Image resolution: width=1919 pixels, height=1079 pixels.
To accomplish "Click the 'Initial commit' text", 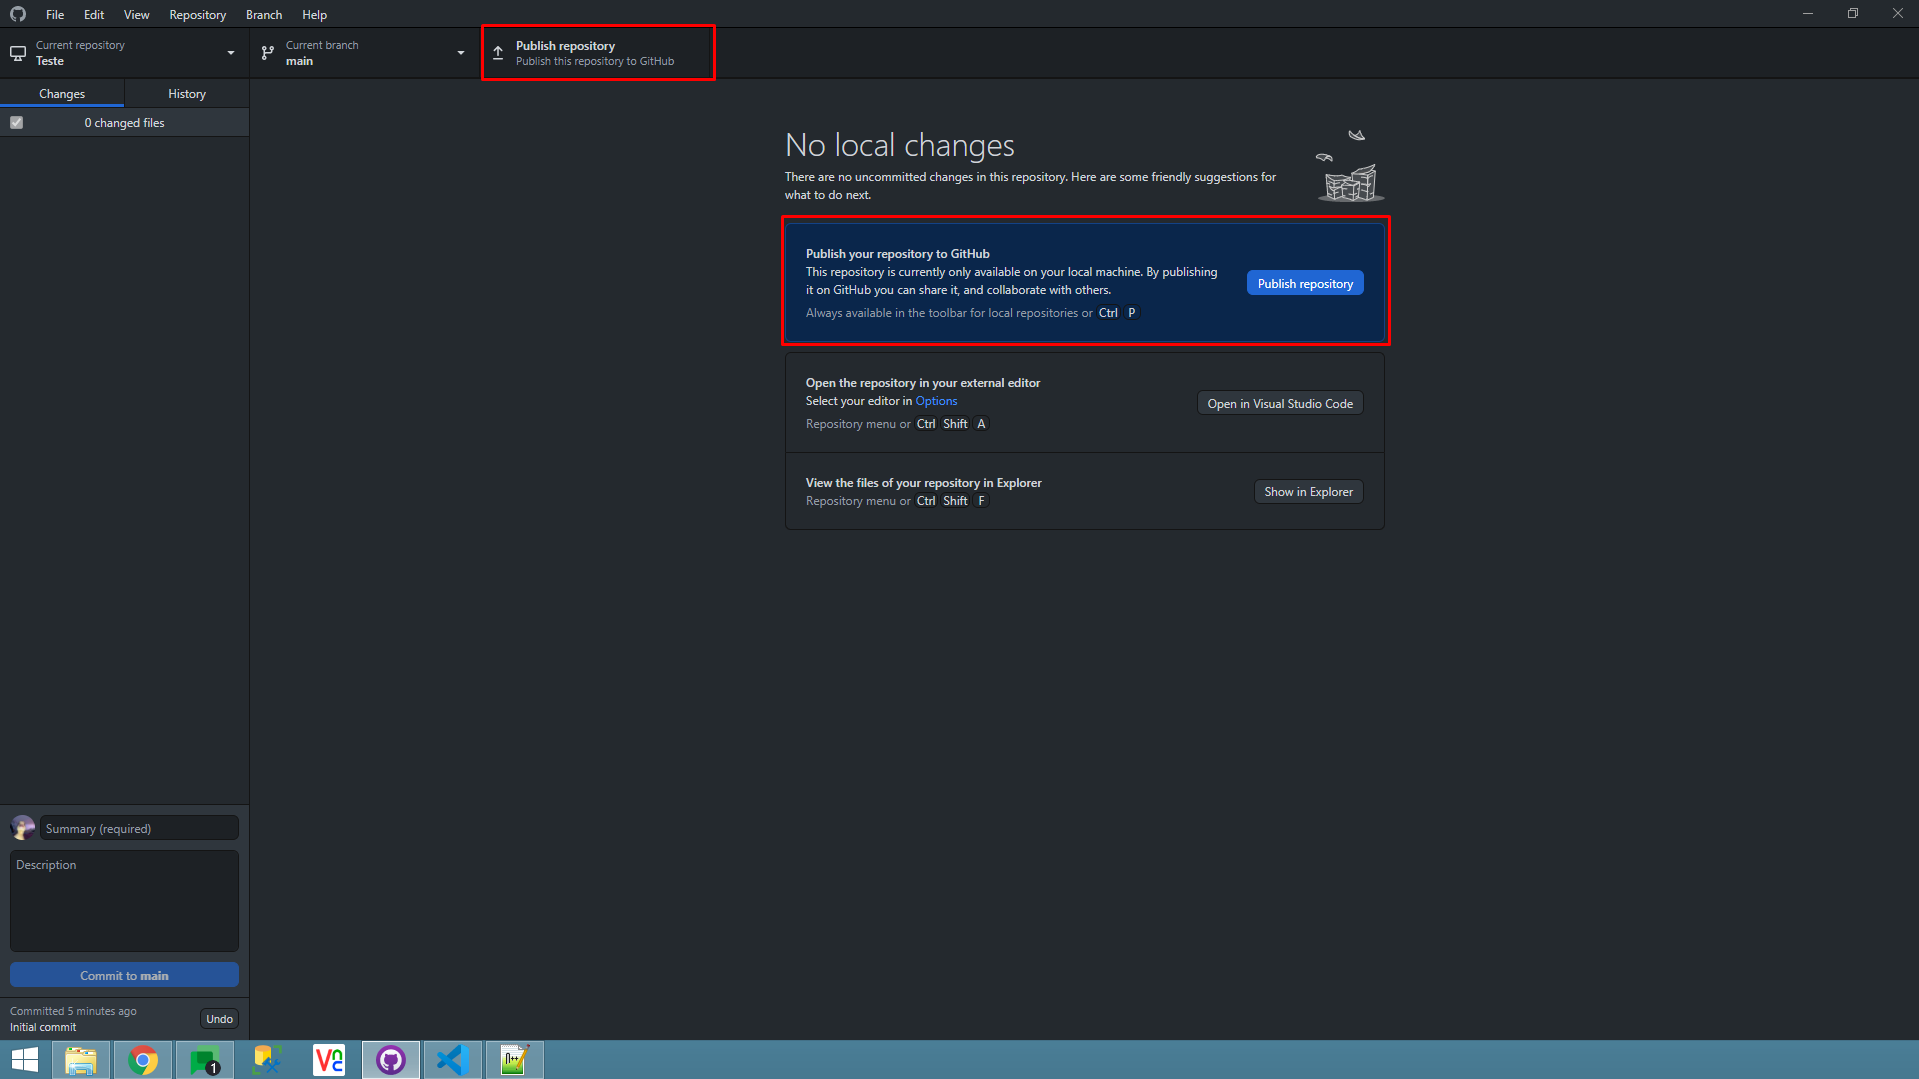I will click(x=43, y=1027).
